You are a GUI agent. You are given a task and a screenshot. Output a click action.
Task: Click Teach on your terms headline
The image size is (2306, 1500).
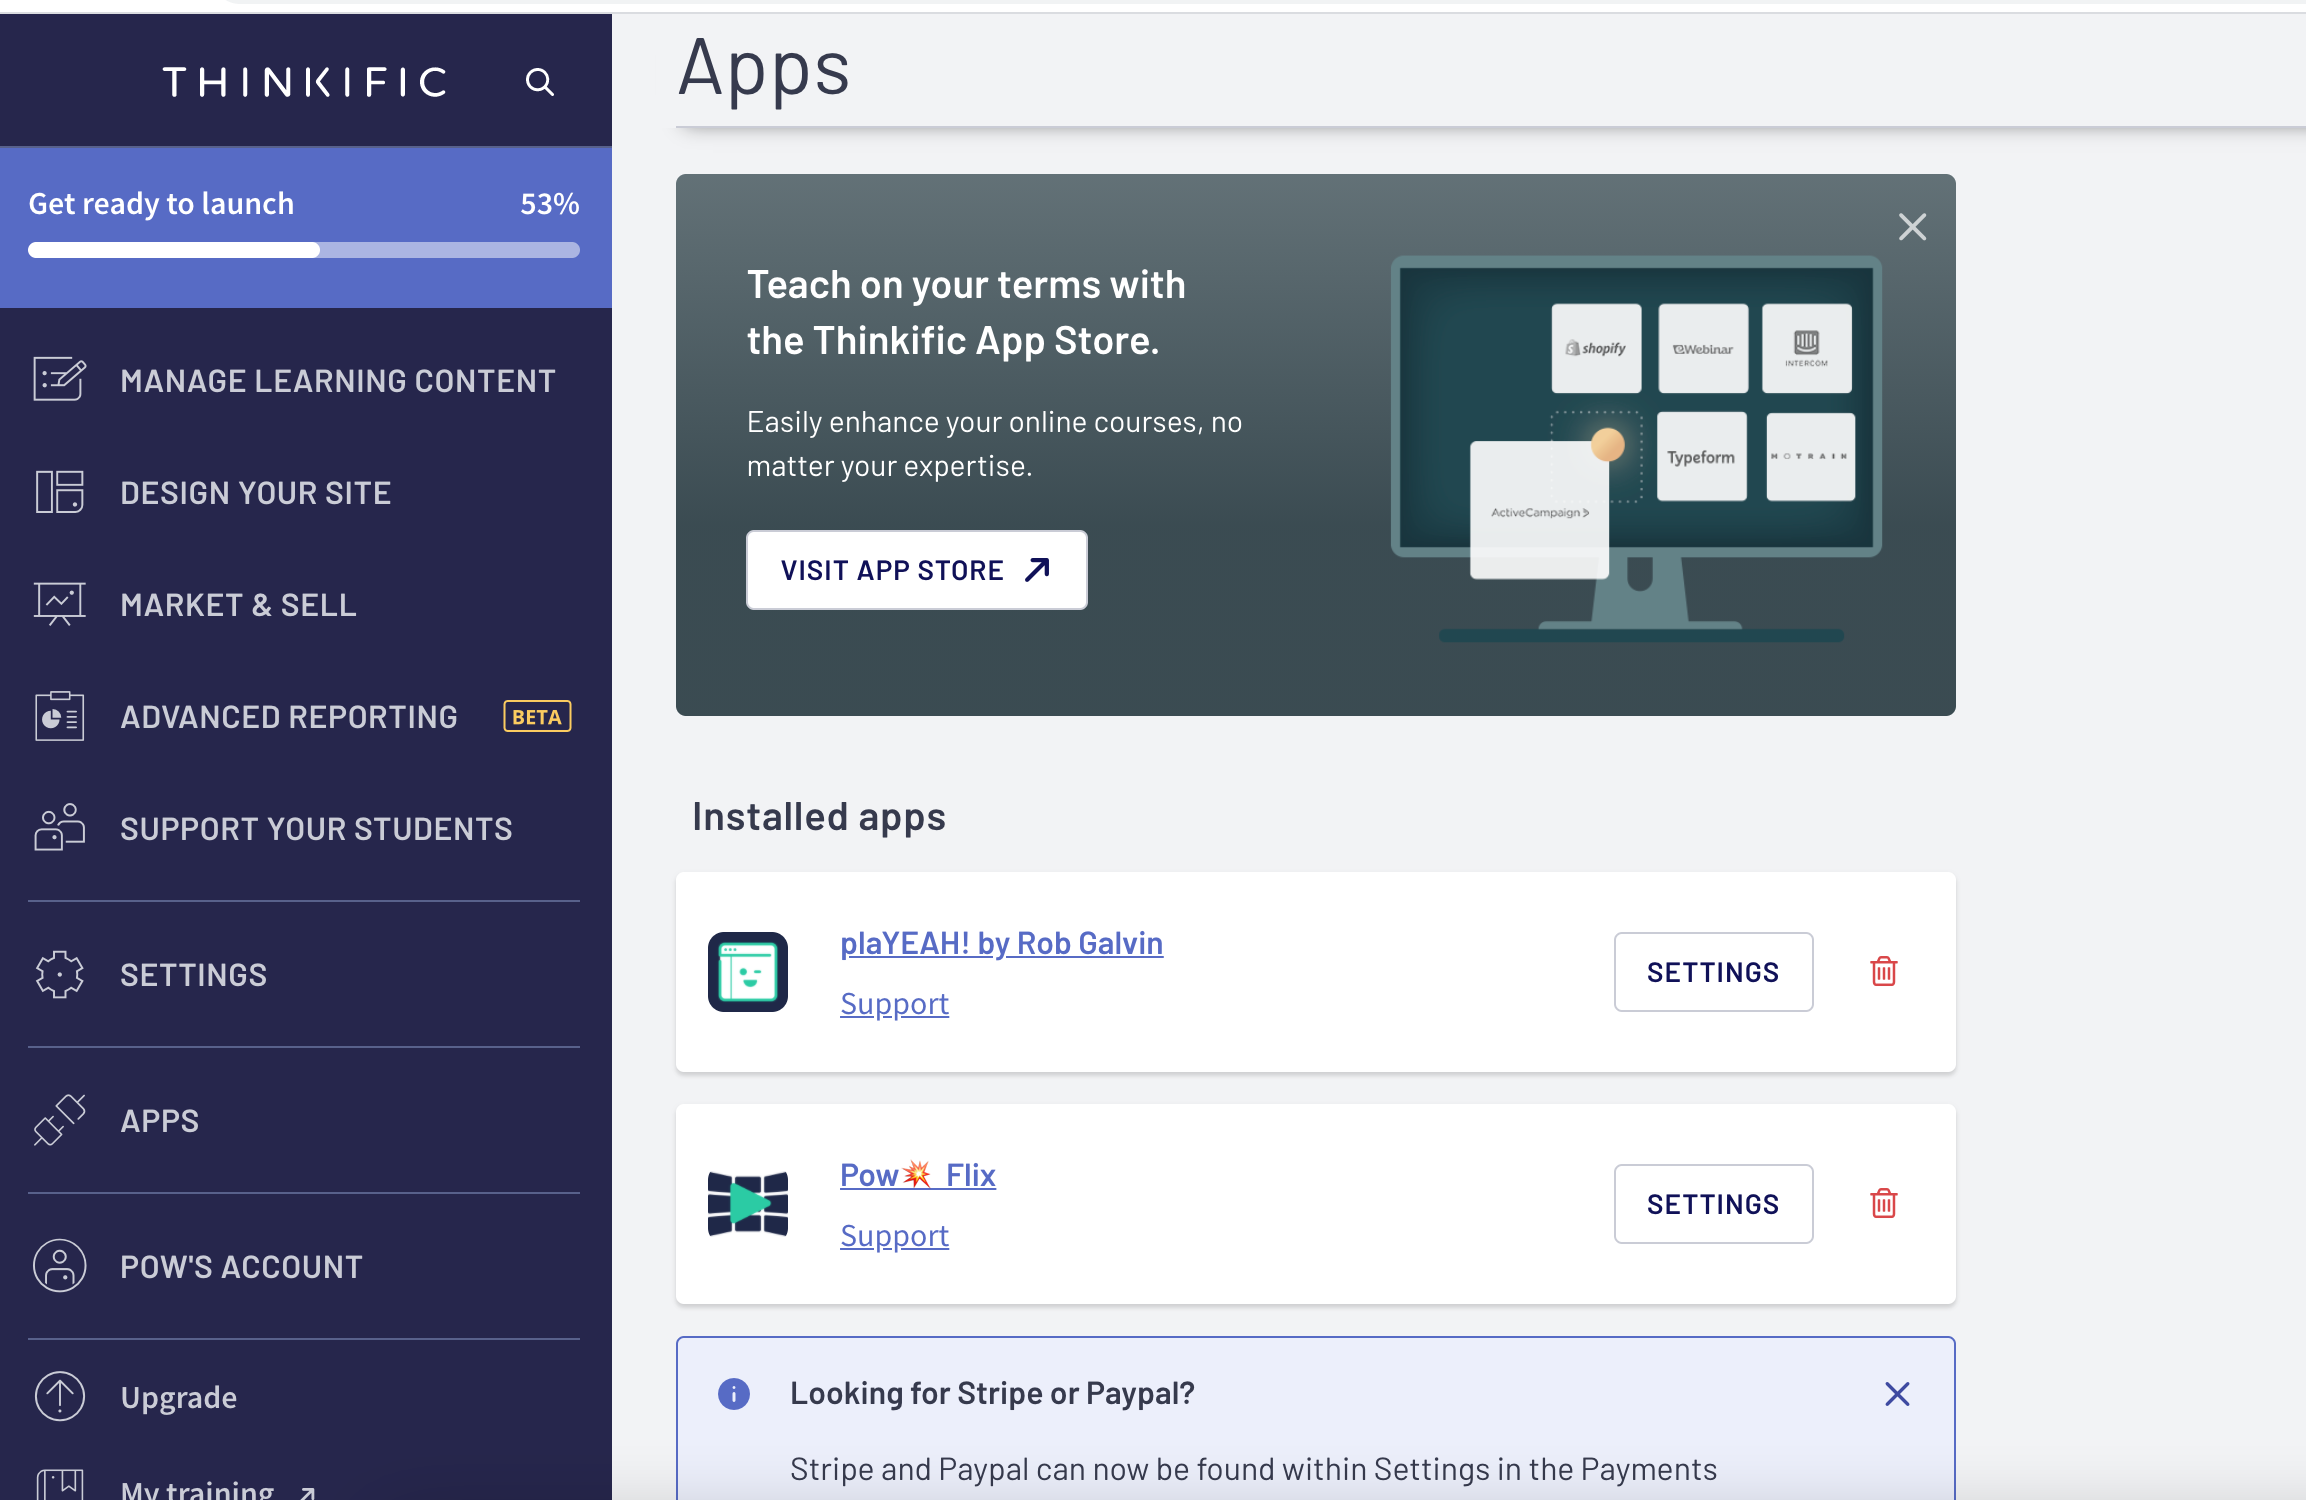tap(966, 313)
